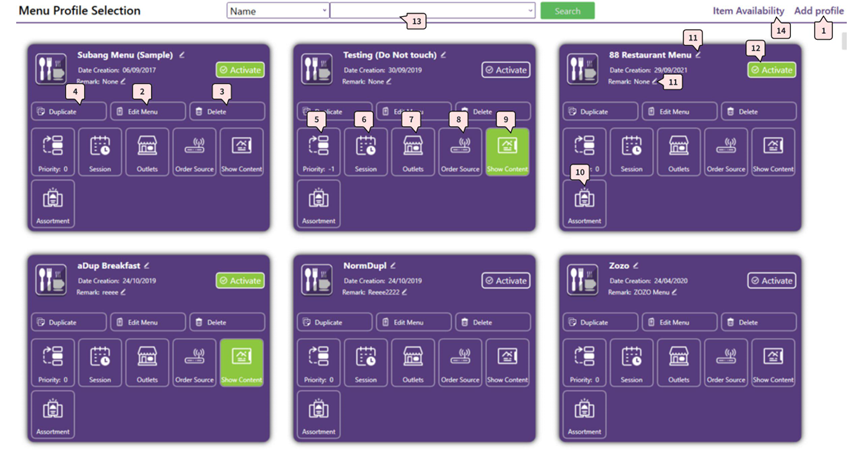Screen dimensions: 863x458
Task: Toggle Activate on Zozo card
Action: point(771,281)
